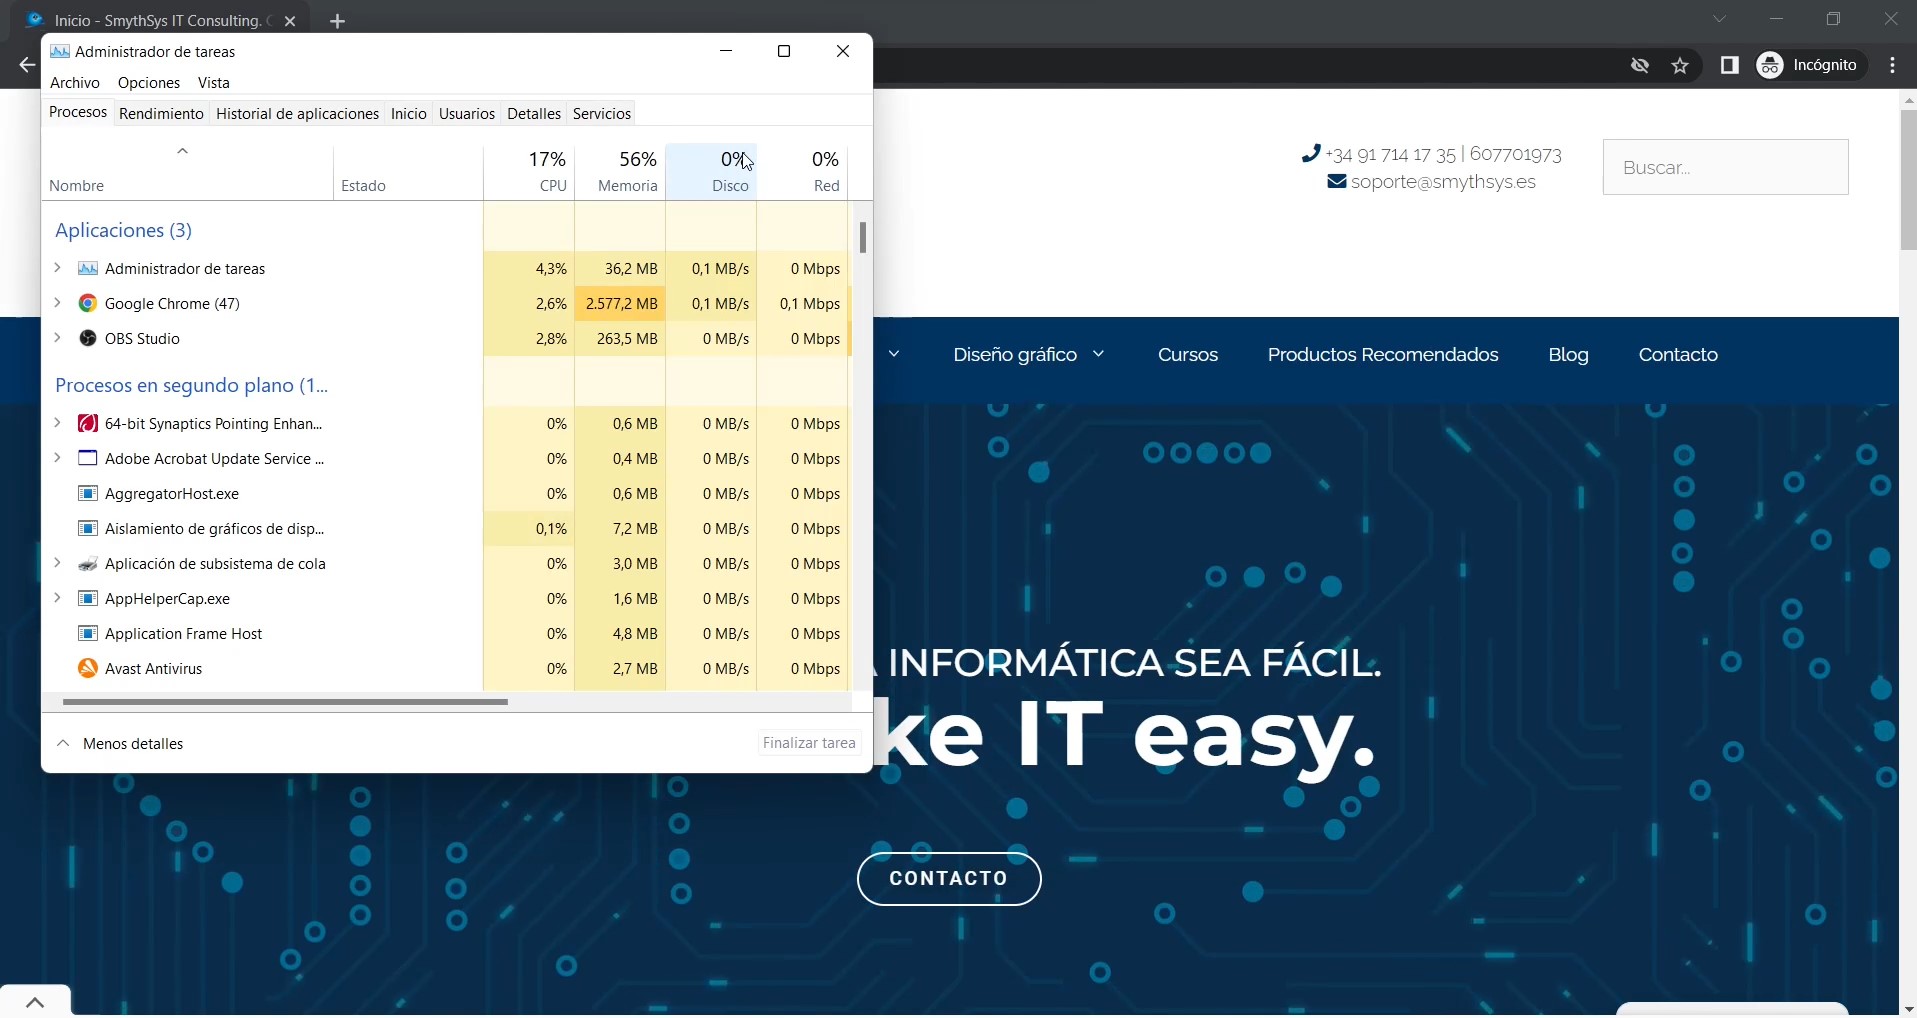Image resolution: width=1917 pixels, height=1018 pixels.
Task: Click the Google Chrome process icon
Action: [88, 304]
